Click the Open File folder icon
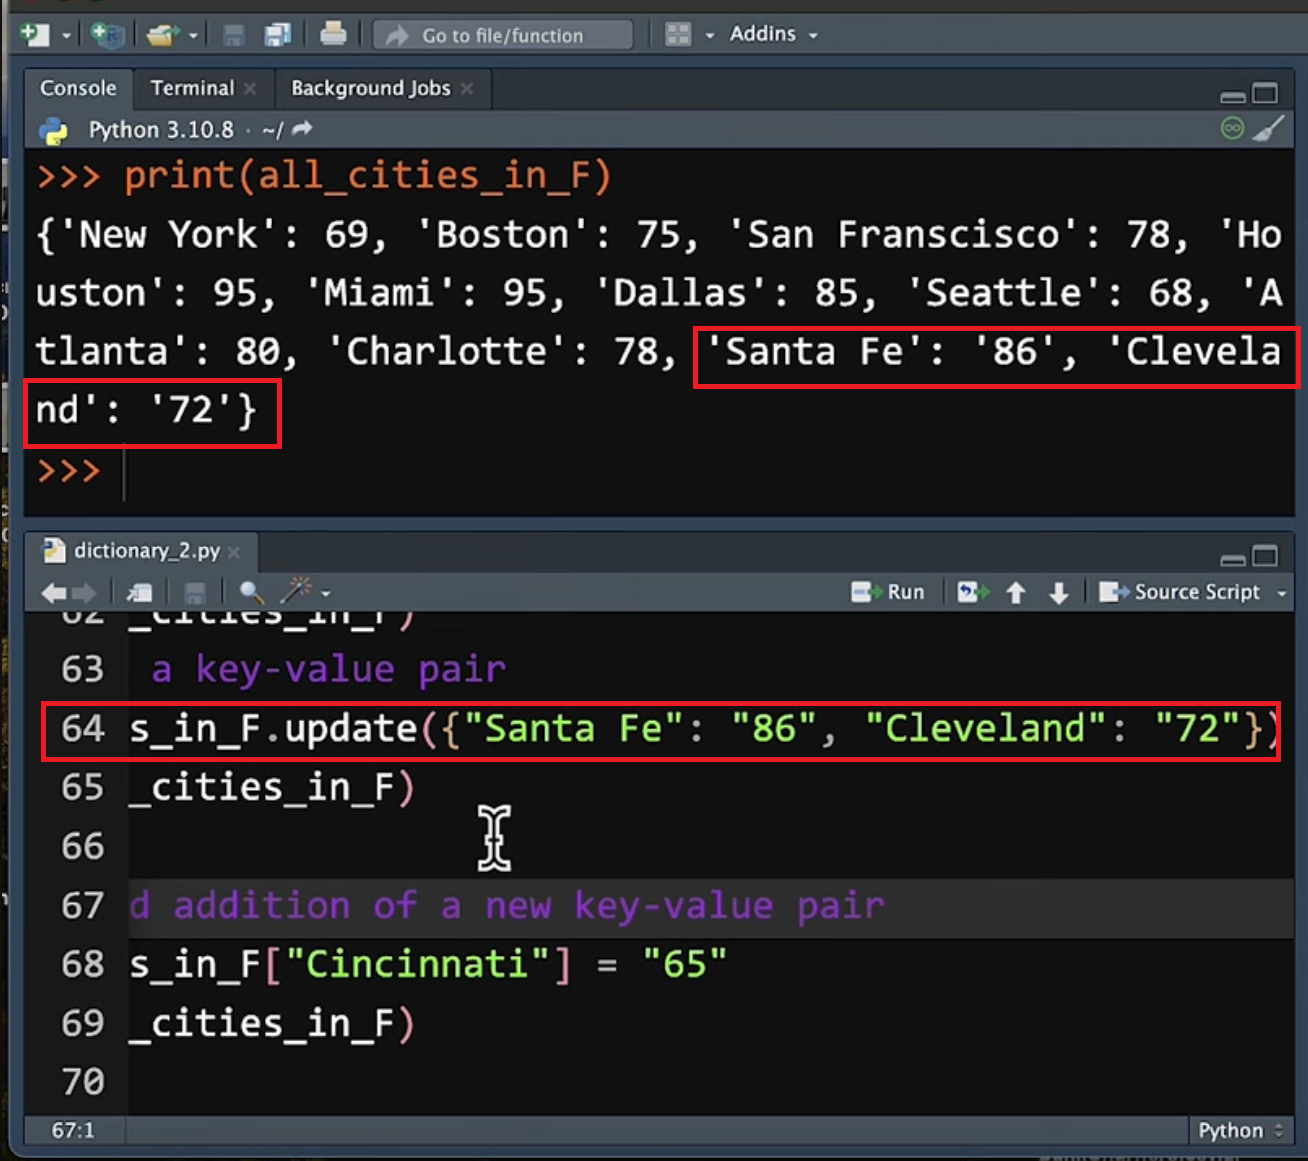The width and height of the screenshot is (1308, 1161). pos(161,35)
